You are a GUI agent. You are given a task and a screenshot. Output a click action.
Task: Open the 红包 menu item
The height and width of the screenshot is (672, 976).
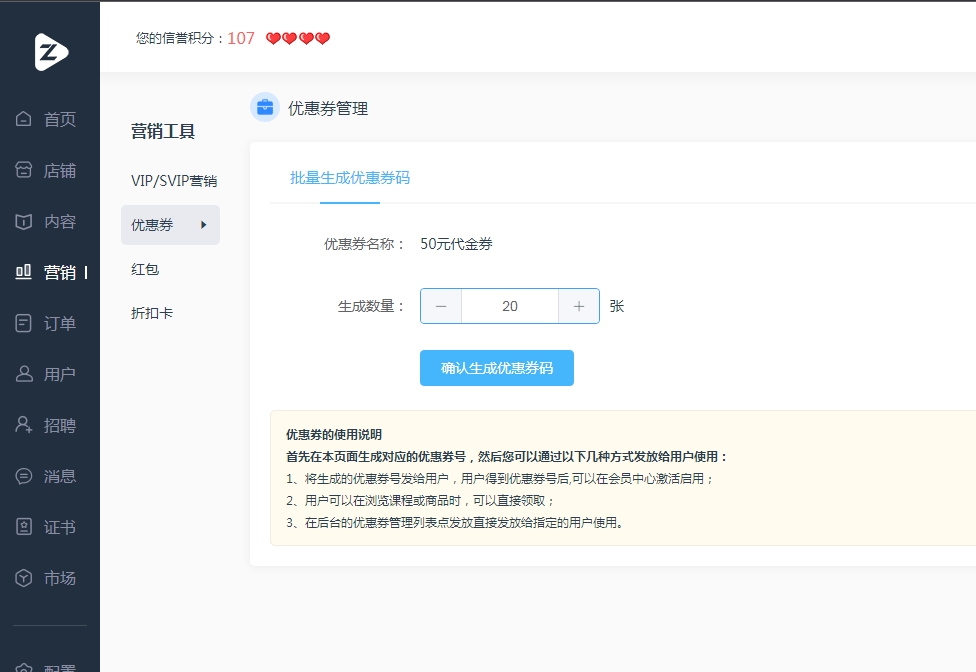tap(145, 269)
